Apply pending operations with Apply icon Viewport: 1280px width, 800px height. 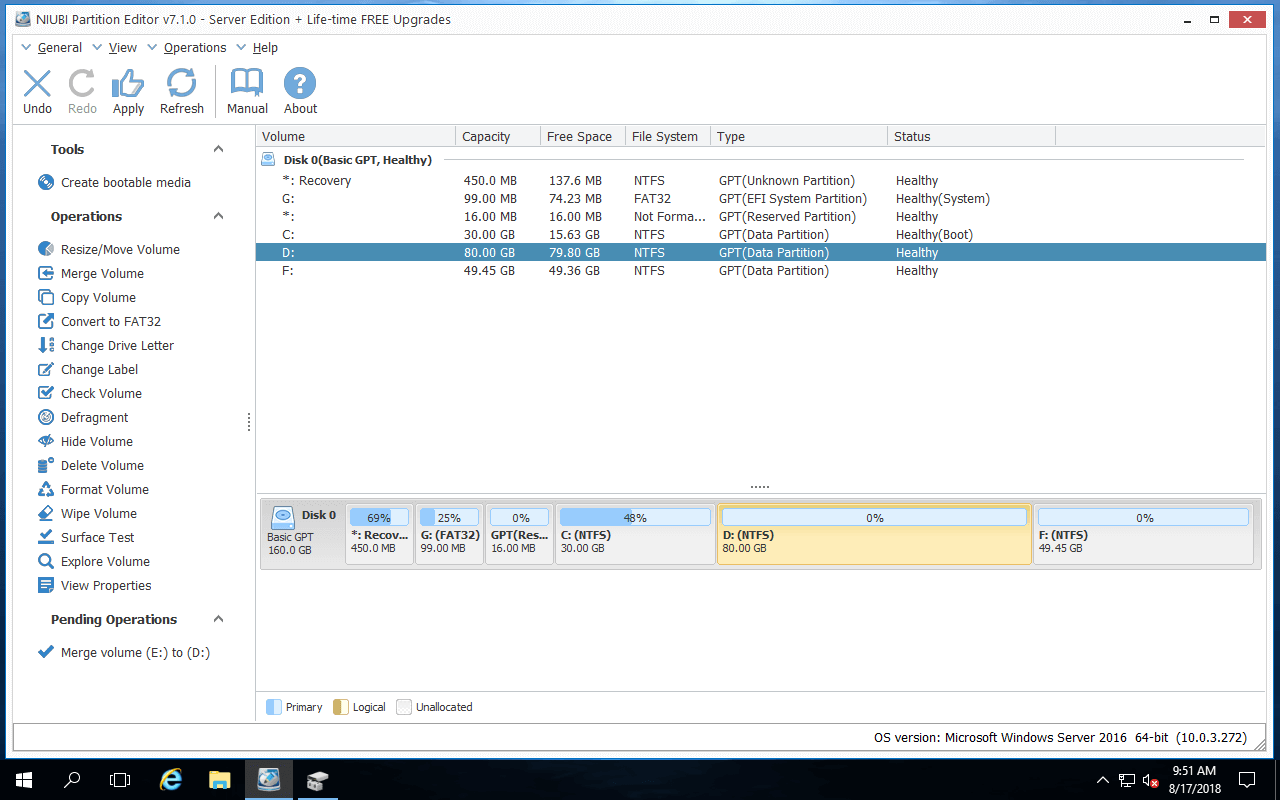(x=128, y=84)
